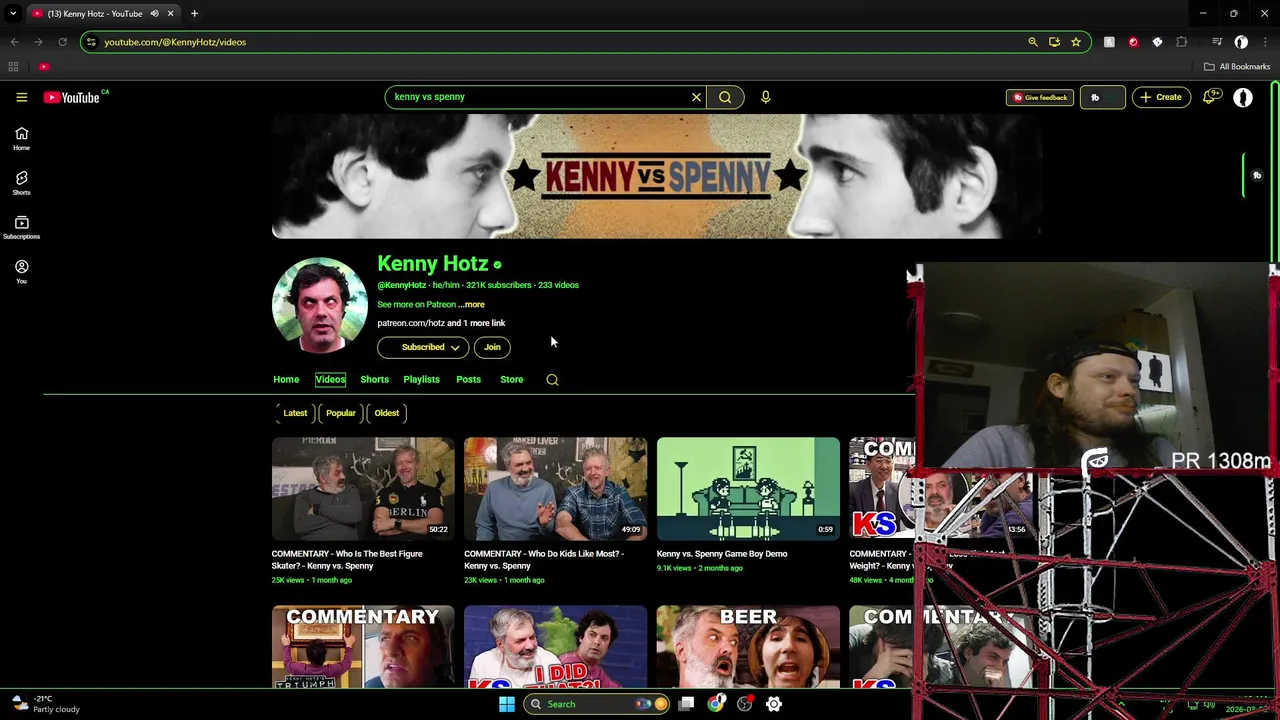Open the Chrome profile avatar
The image size is (1280, 720).
[x=1241, y=42]
